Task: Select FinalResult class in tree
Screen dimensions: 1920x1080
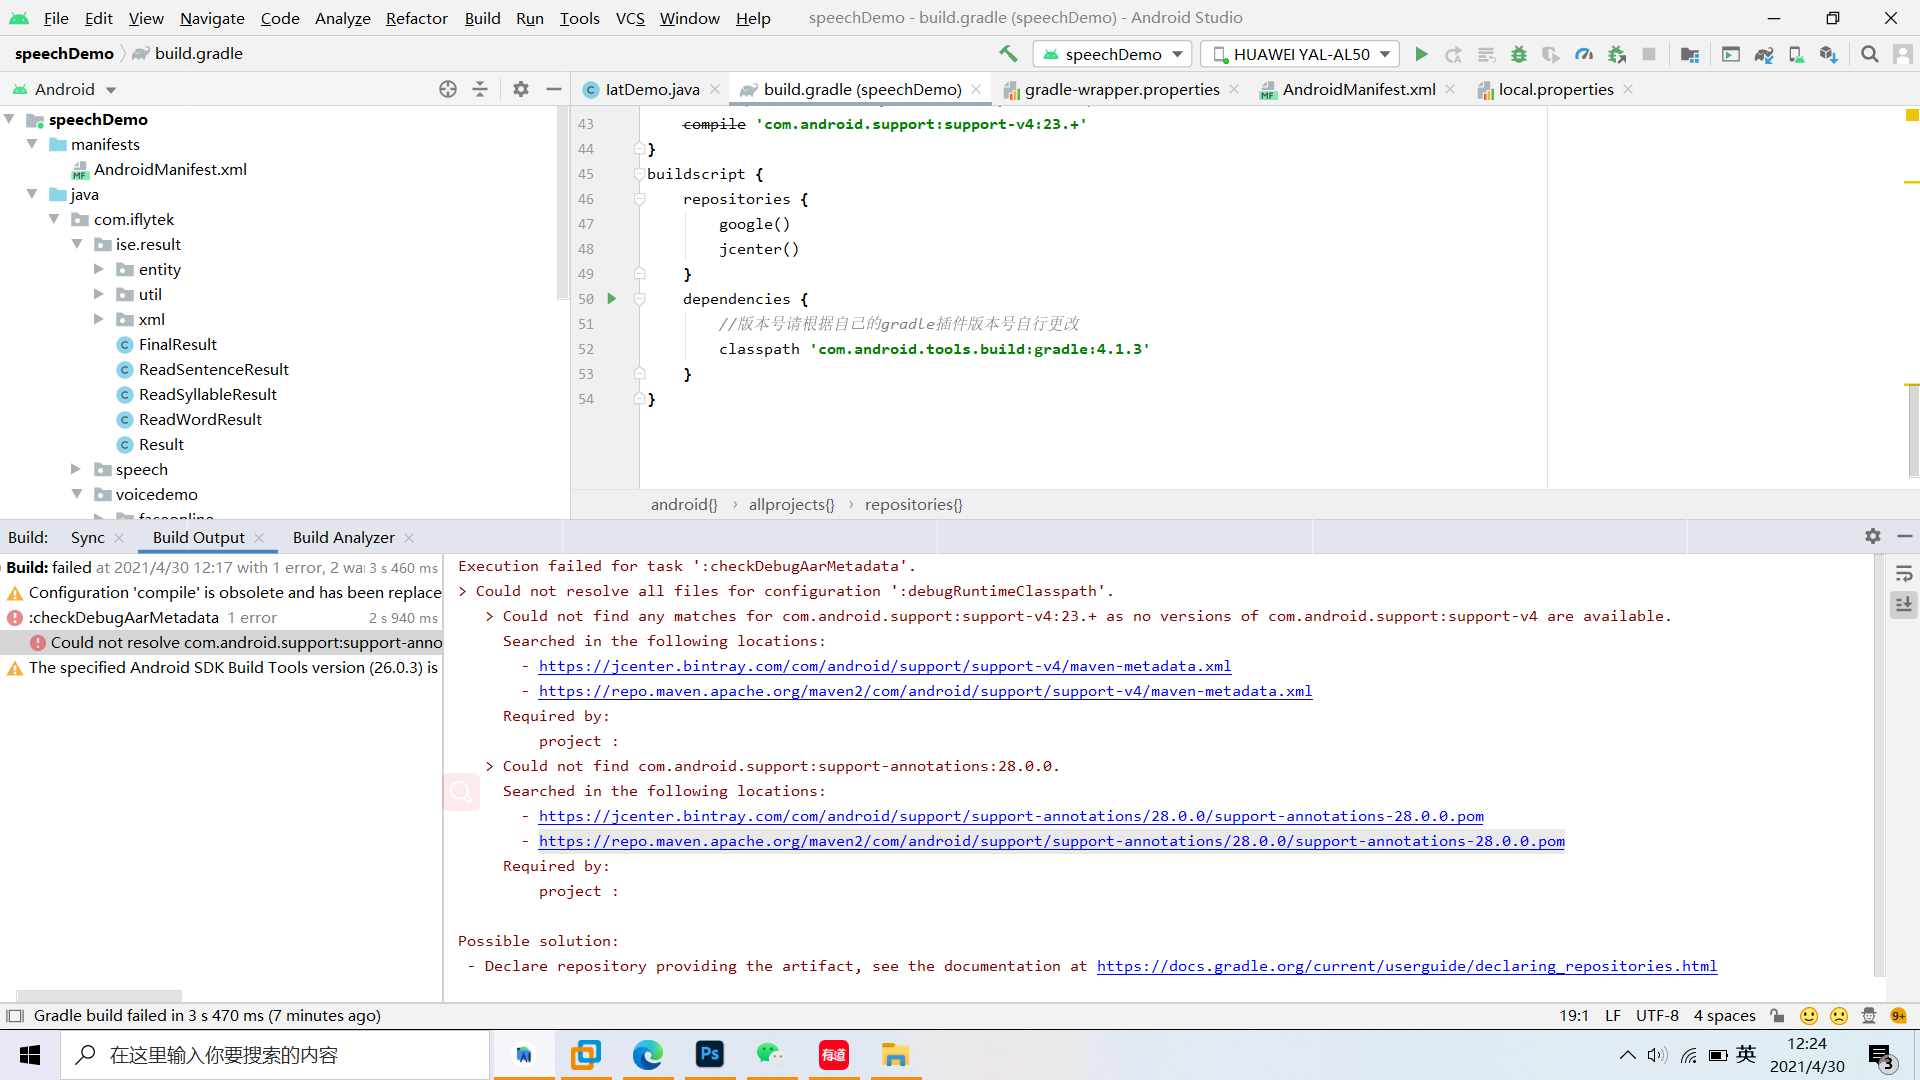Action: [177, 345]
